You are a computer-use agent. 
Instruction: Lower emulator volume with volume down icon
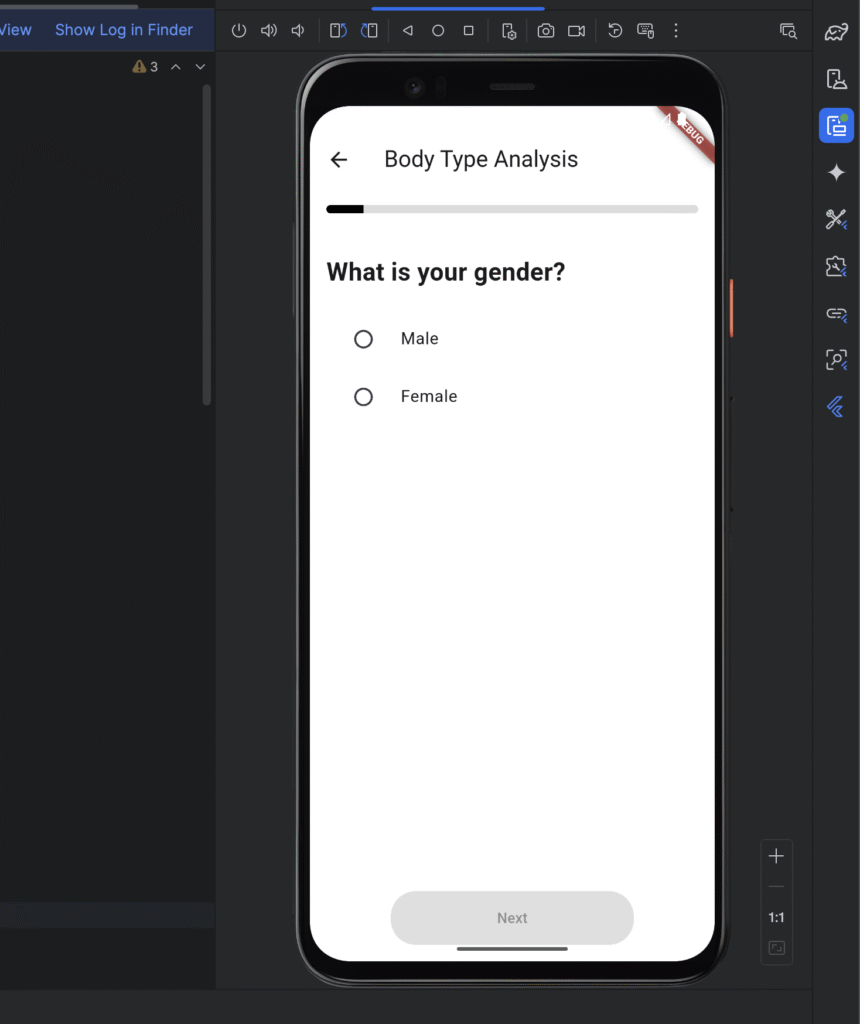pyautogui.click(x=298, y=31)
